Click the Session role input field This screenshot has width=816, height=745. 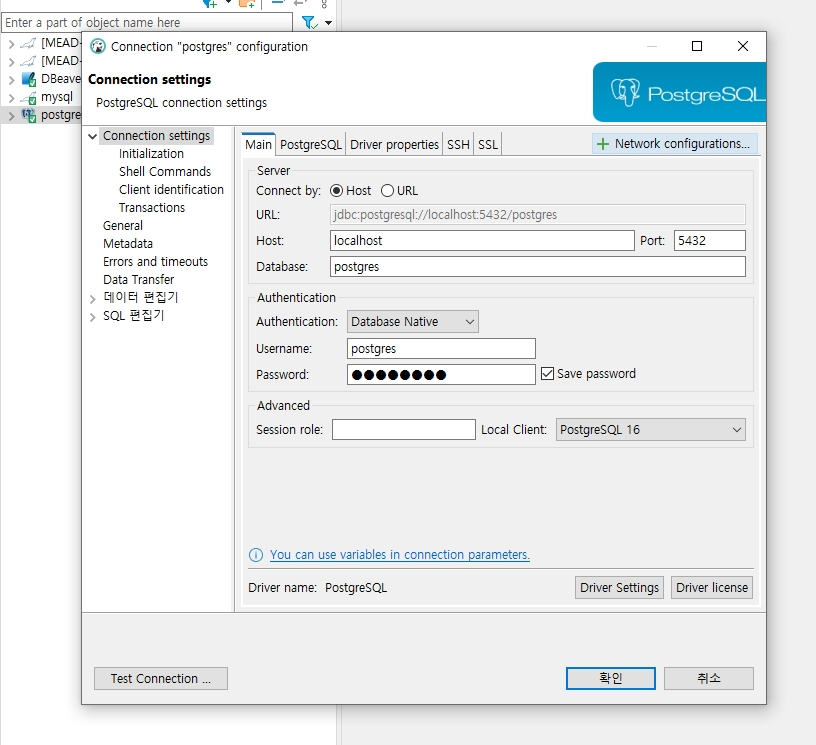pos(403,430)
